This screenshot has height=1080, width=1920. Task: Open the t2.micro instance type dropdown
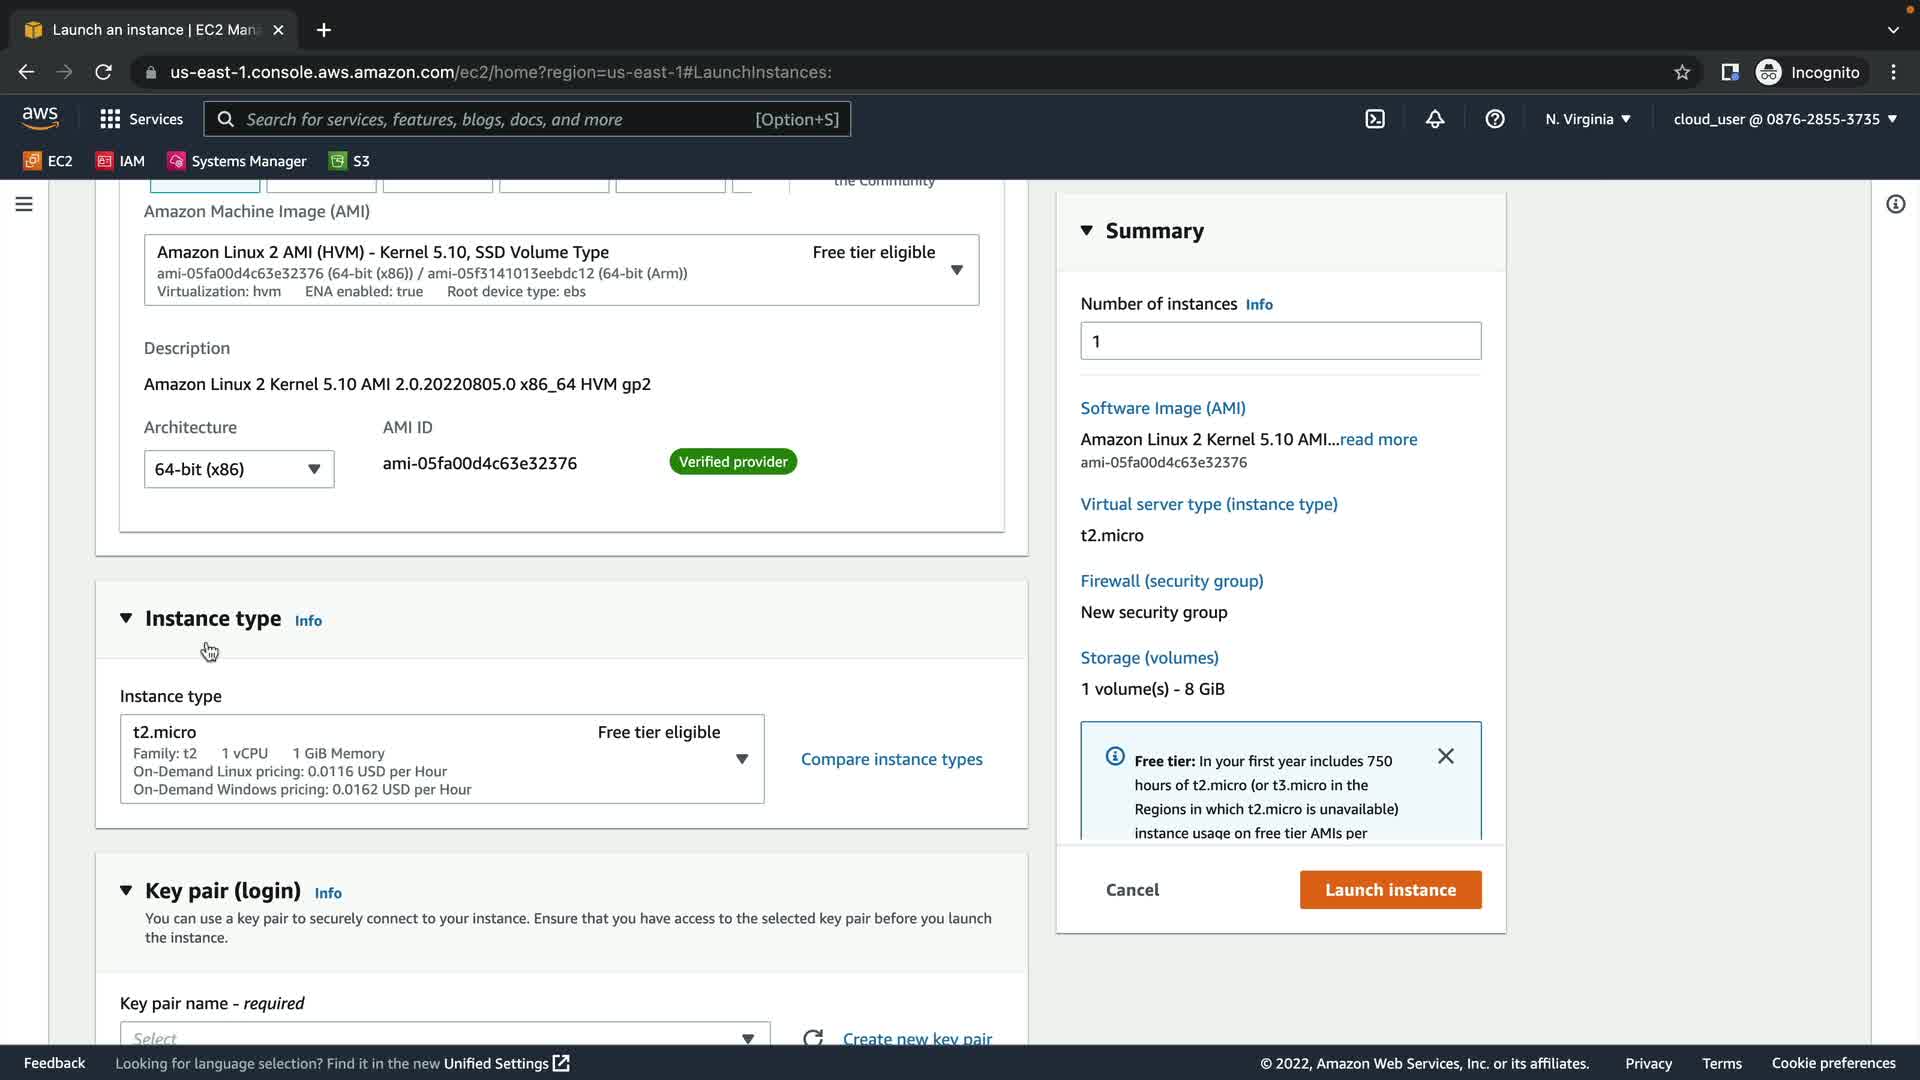click(442, 759)
